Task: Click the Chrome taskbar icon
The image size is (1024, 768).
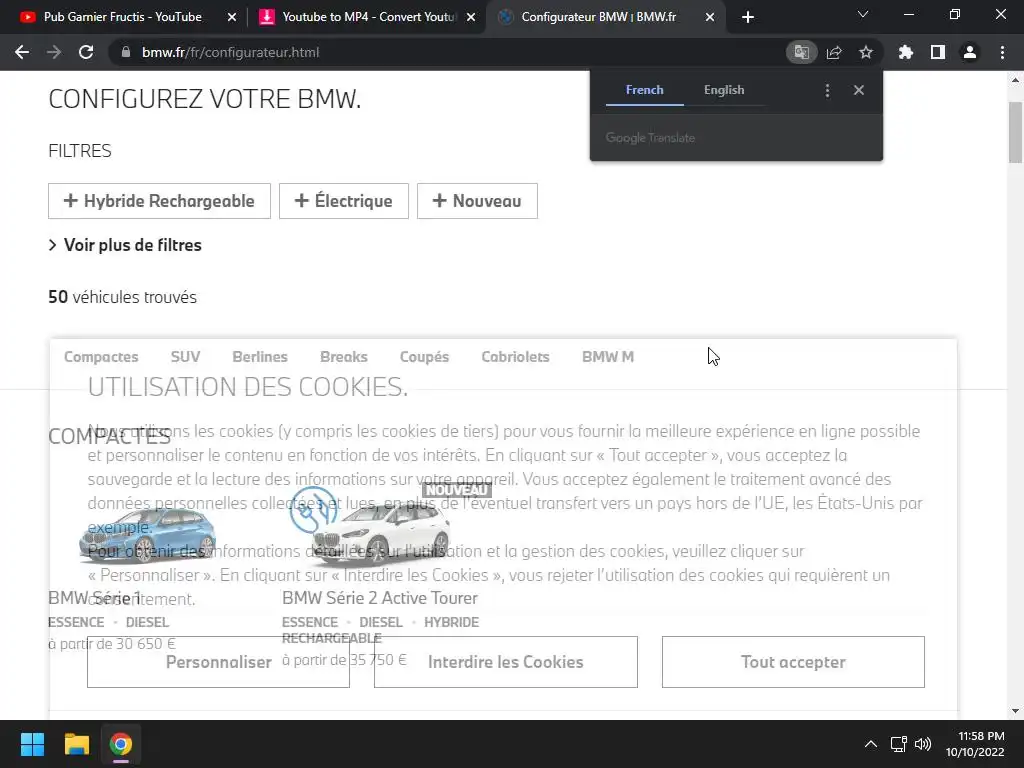Action: click(121, 744)
